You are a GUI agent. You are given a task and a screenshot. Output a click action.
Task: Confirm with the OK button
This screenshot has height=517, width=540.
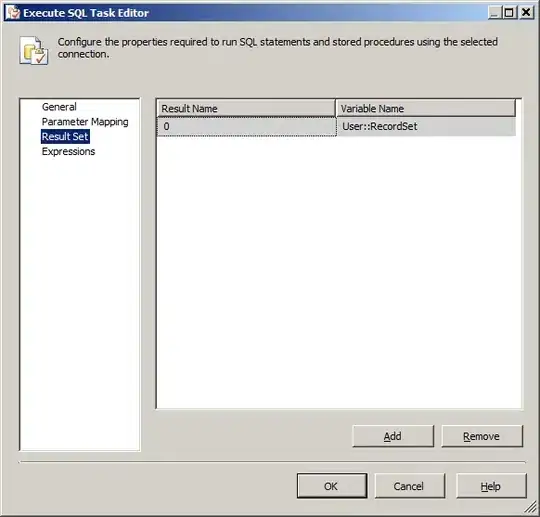pos(332,486)
